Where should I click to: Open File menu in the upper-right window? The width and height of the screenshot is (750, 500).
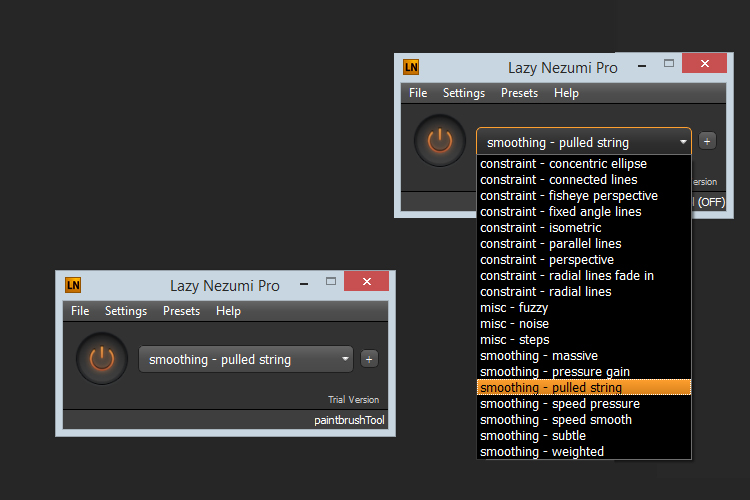[x=418, y=93]
